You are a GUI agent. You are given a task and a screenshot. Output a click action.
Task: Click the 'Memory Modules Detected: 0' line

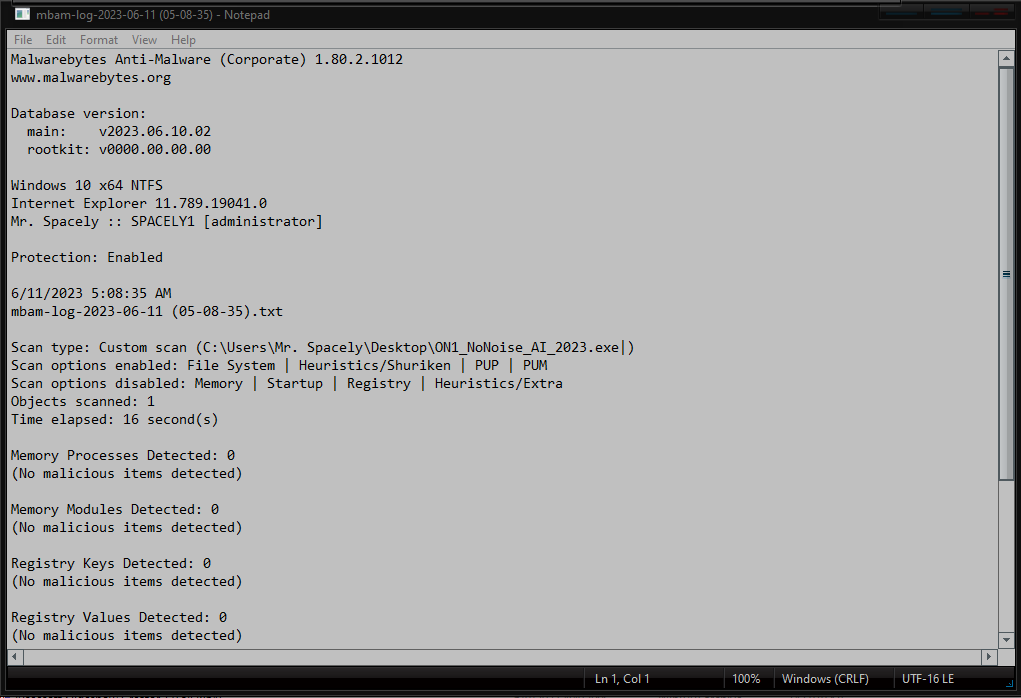(115, 509)
